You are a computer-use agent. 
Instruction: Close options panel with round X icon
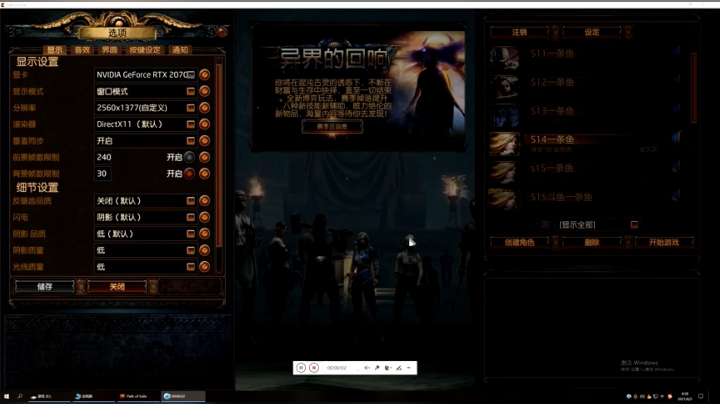click(x=222, y=32)
